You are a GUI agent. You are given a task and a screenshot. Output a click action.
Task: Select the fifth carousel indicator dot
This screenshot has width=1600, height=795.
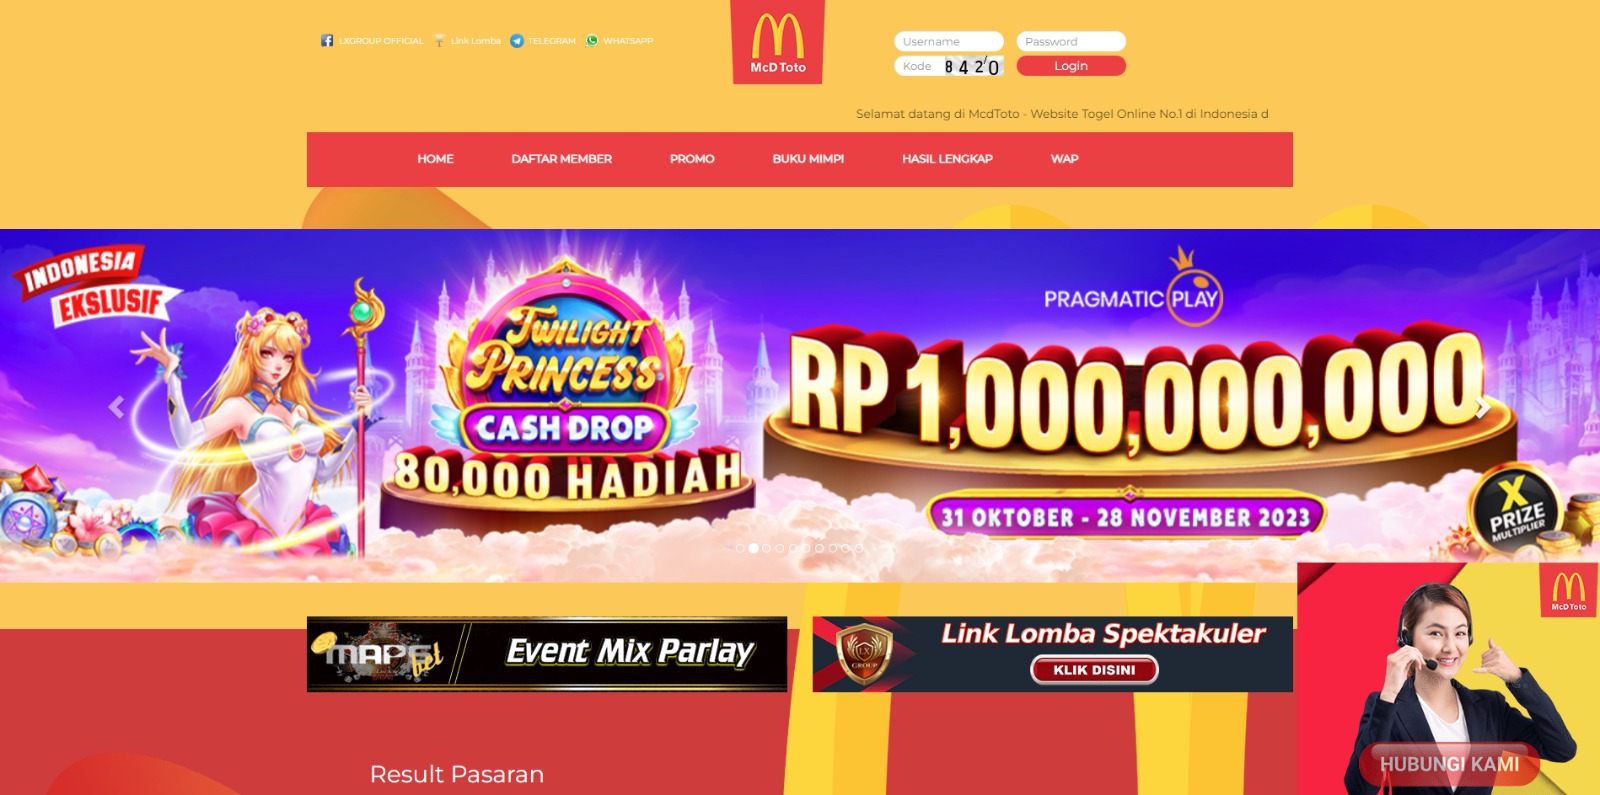click(793, 548)
